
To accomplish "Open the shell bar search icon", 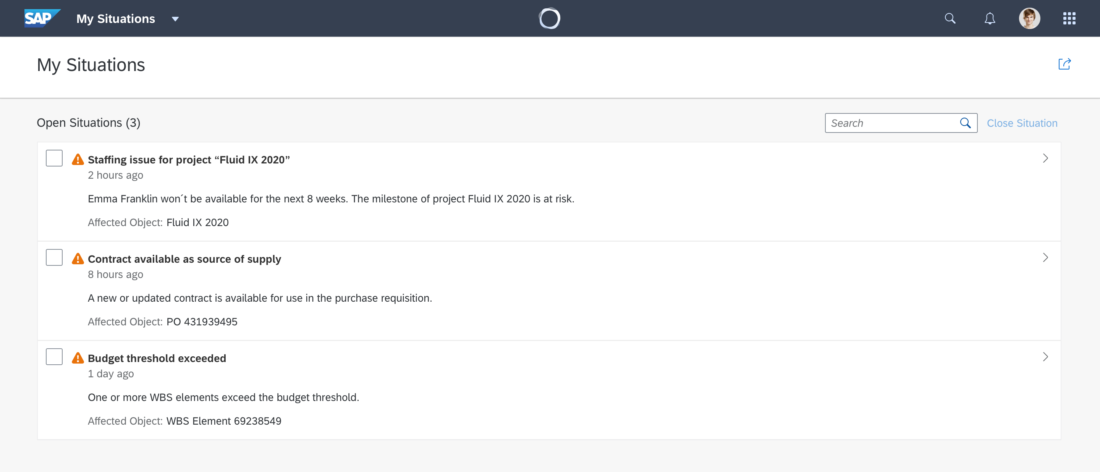I will [950, 18].
